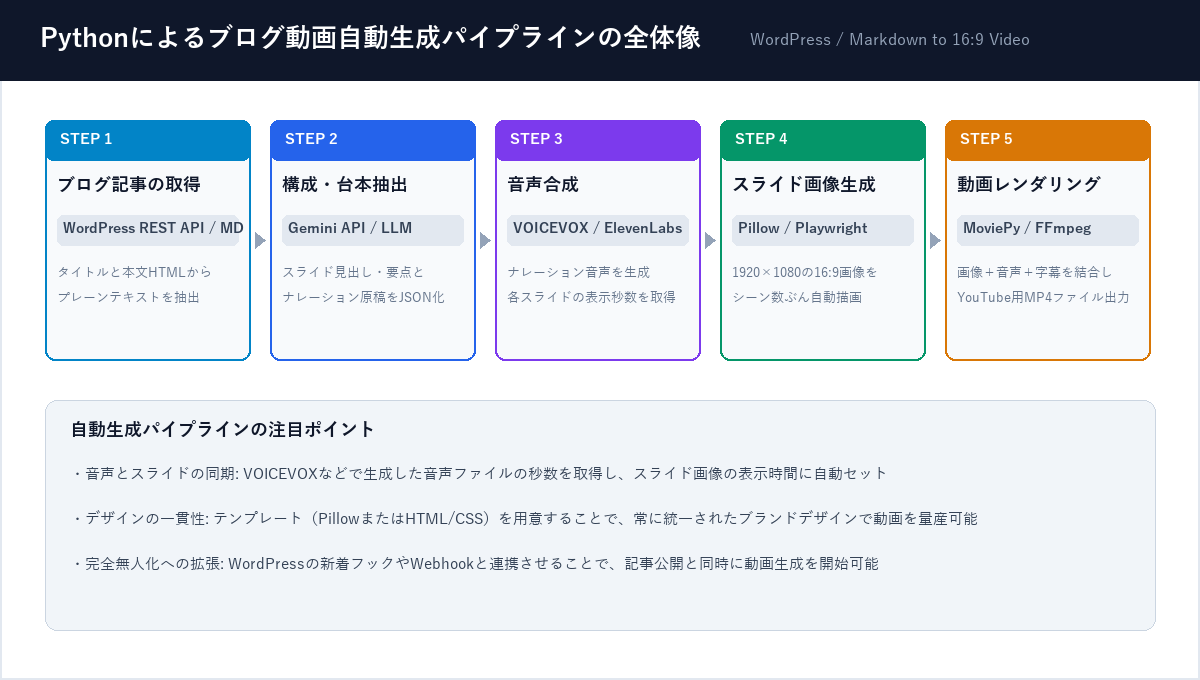Click the main title about the Python blog video pipeline

[370, 38]
